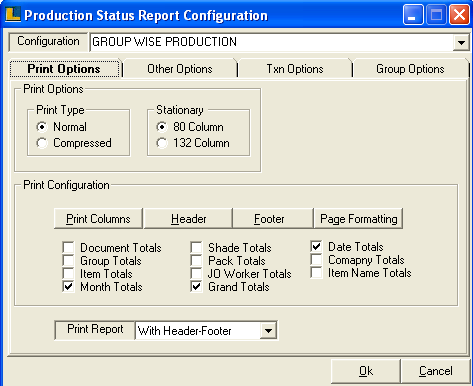Image resolution: width=473 pixels, height=386 pixels.
Task: Close the configuration dialog window
Action: point(460,15)
